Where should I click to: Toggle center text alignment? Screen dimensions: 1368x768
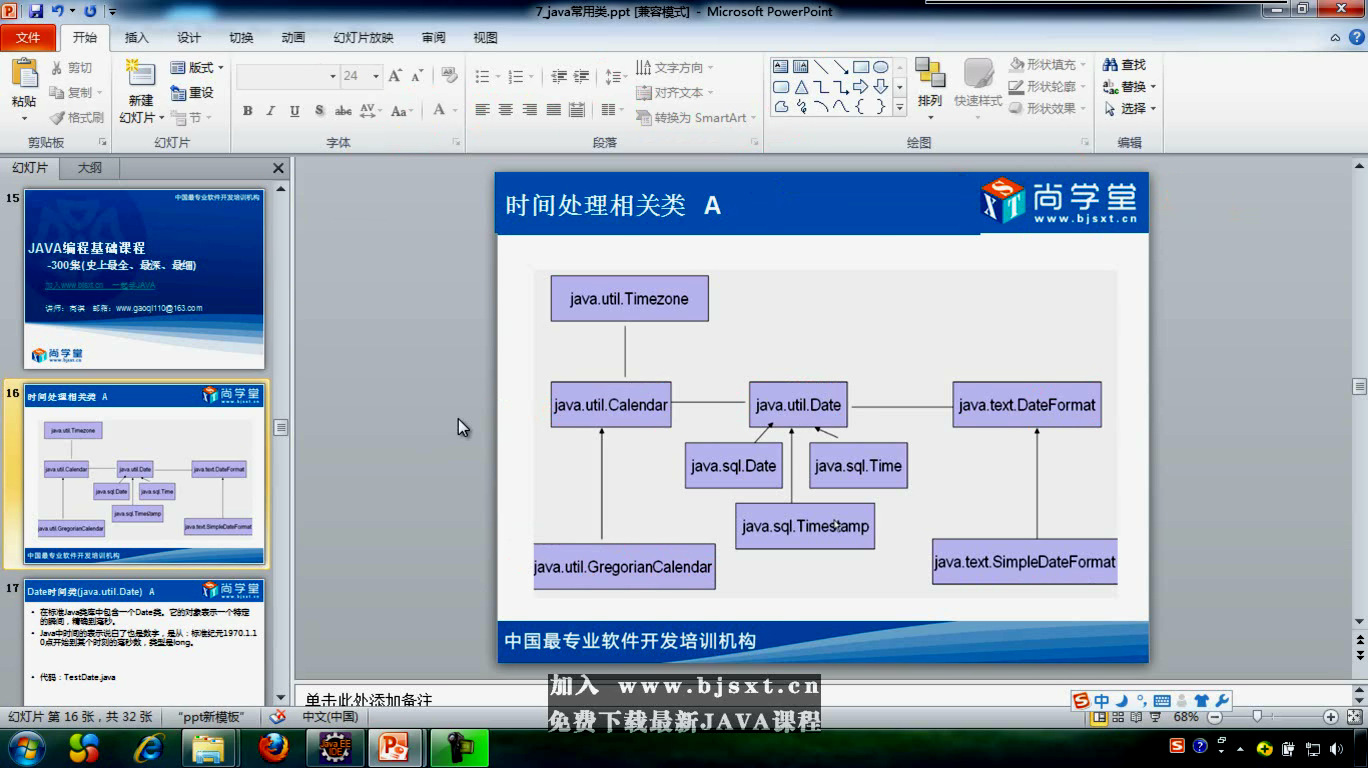tap(506, 110)
